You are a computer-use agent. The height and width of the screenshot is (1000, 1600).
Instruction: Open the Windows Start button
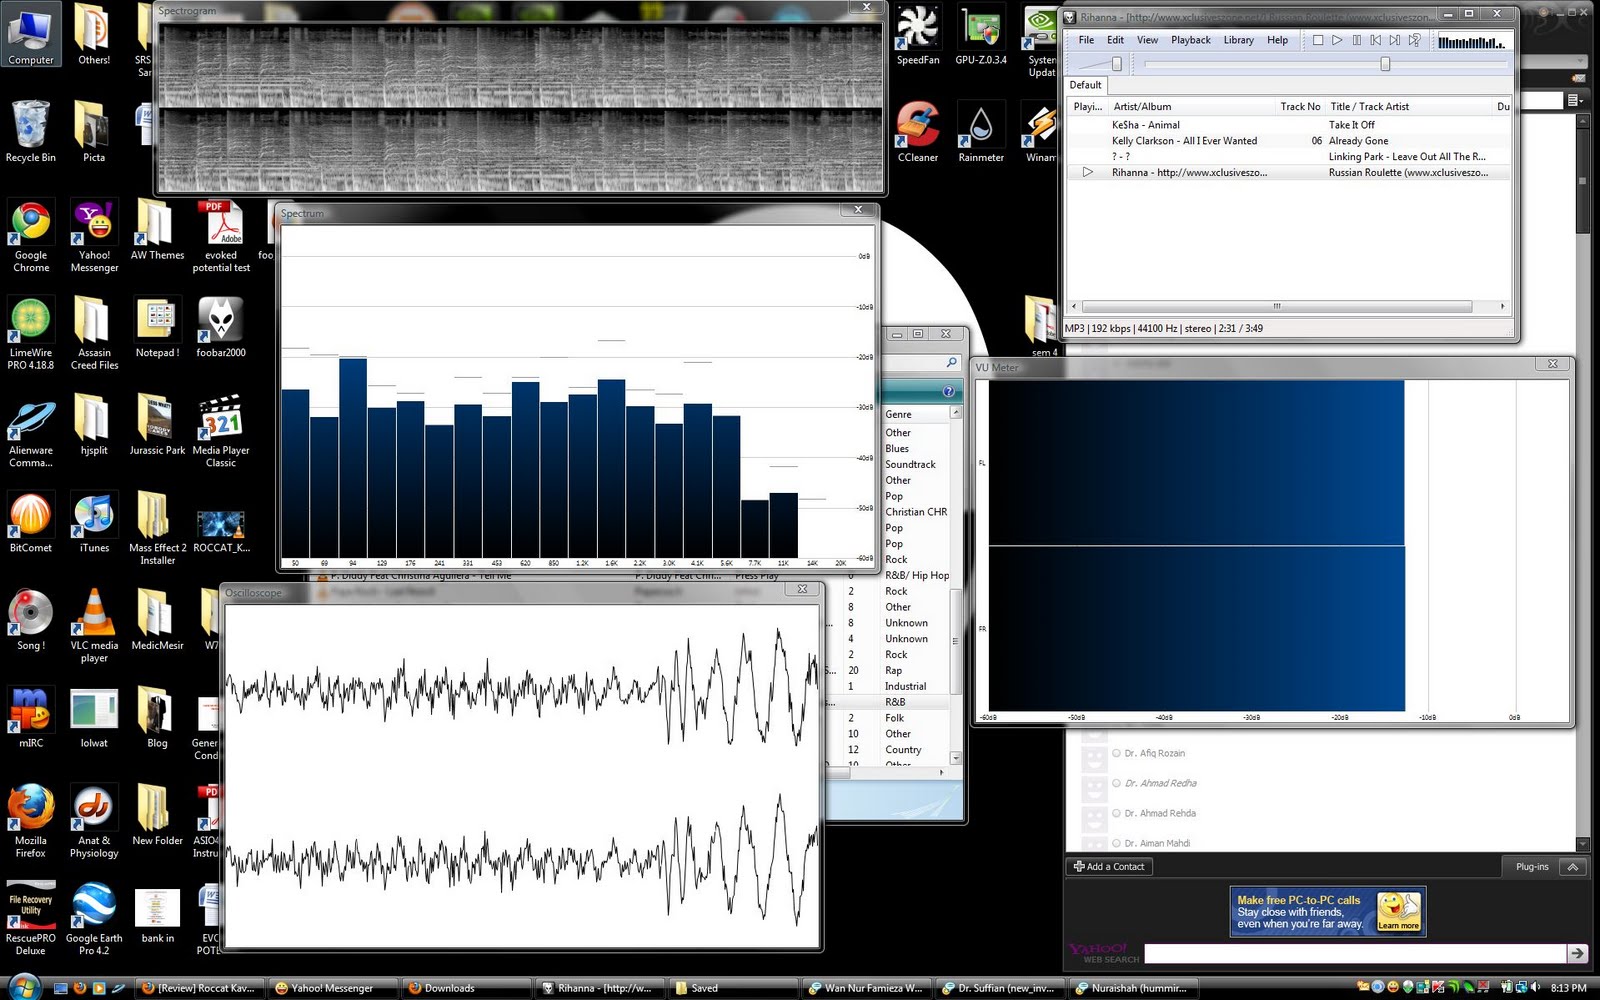coord(22,988)
